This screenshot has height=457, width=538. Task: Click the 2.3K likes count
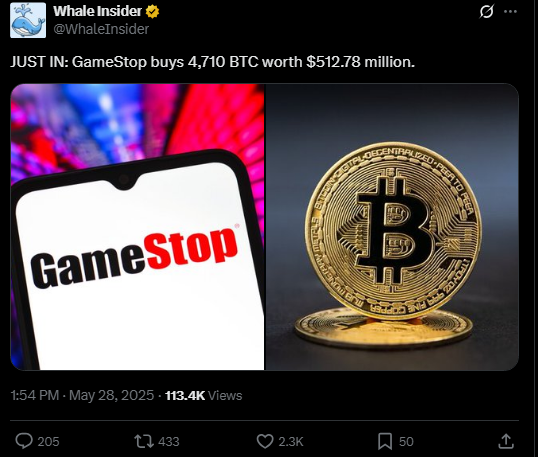291,442
